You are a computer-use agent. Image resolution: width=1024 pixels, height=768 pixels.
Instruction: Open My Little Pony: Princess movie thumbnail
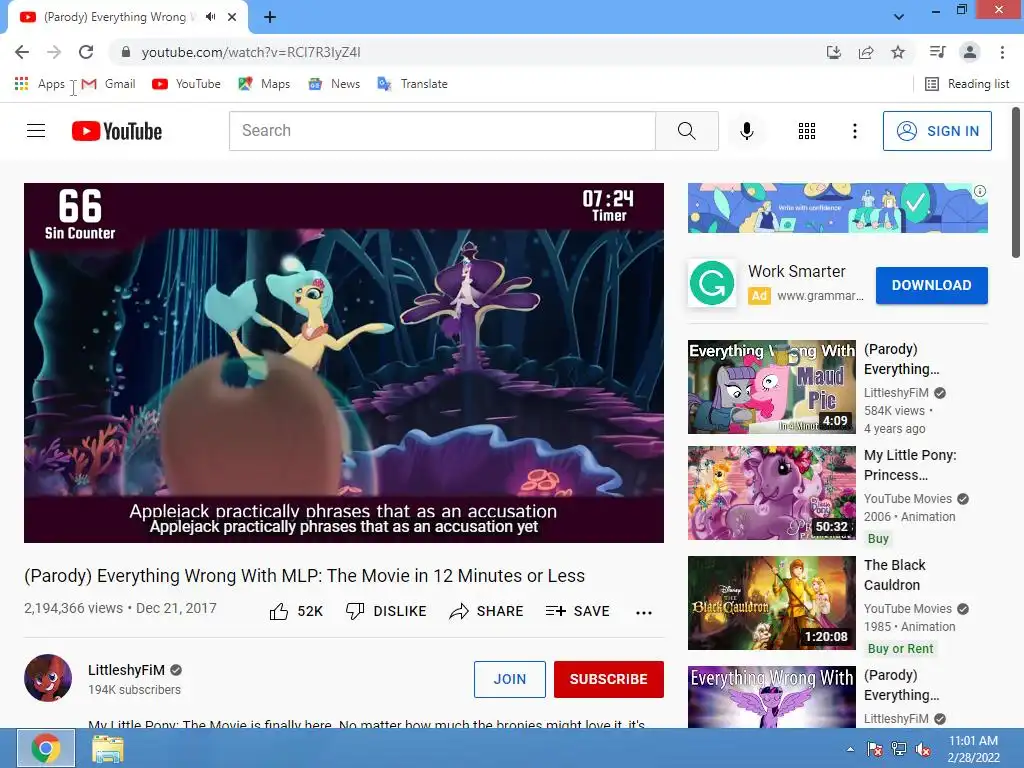coord(771,493)
